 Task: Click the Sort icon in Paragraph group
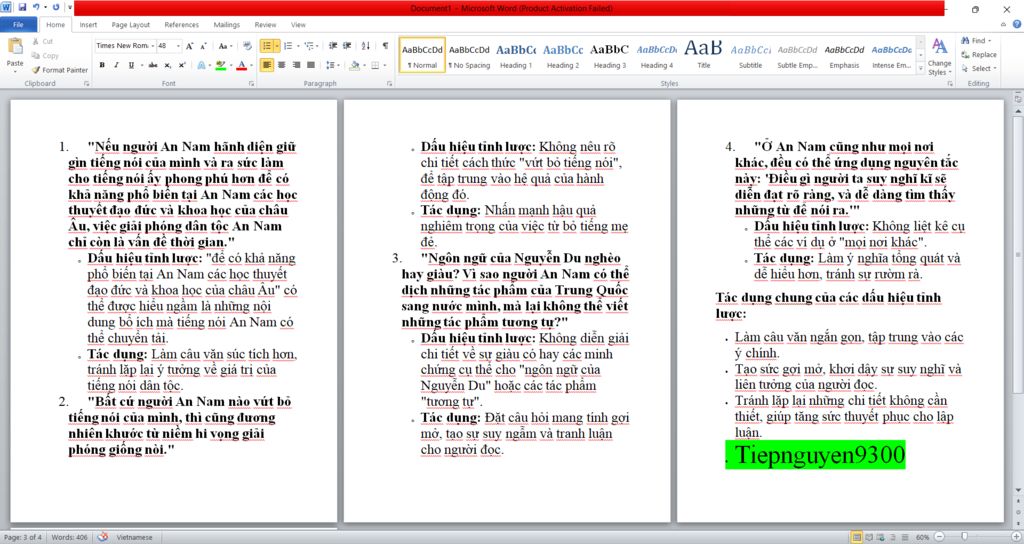367,46
